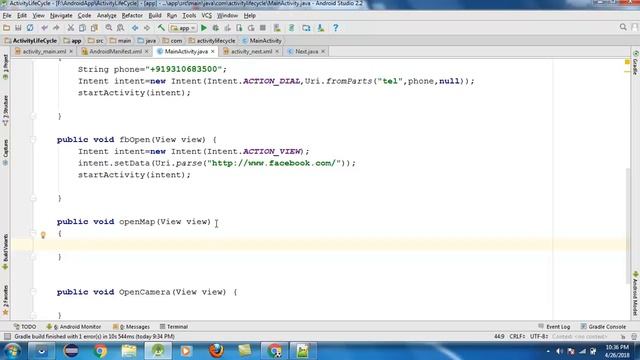This screenshot has width=640, height=360.
Task: Toggle the Favorites side panel
Action: pos(5,300)
